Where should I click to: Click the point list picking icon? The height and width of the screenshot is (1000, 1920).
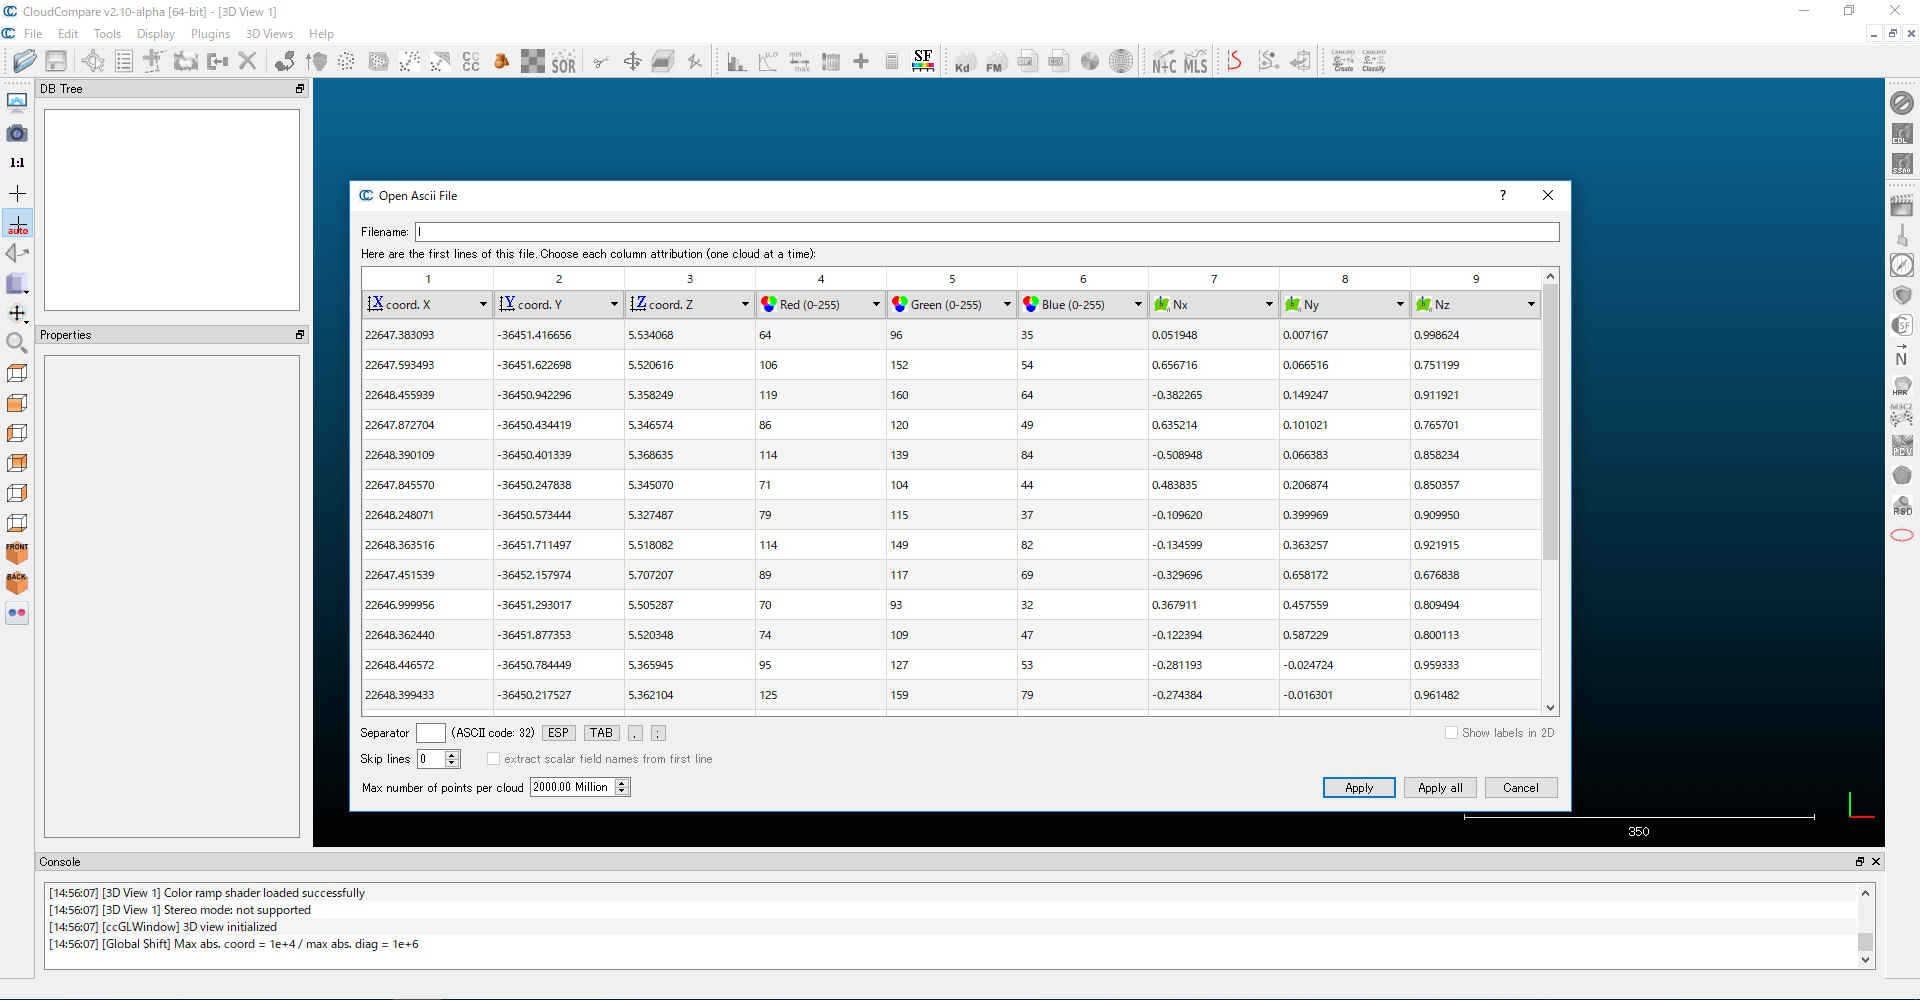(x=124, y=61)
